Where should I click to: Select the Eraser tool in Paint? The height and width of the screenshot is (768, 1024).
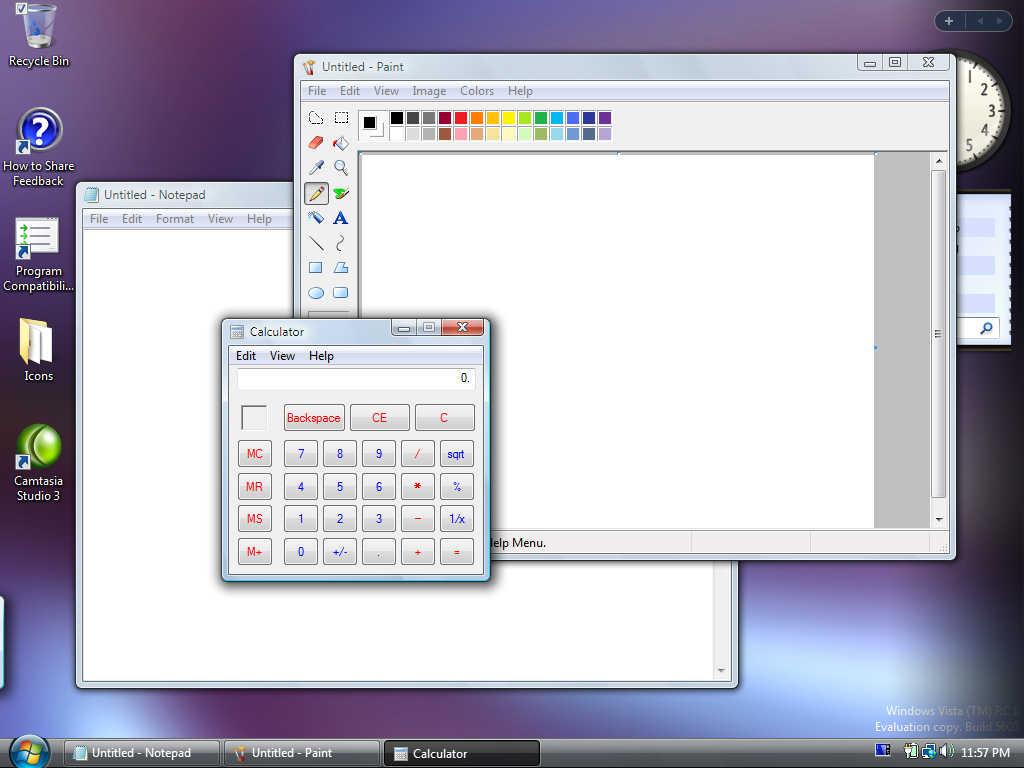[316, 143]
